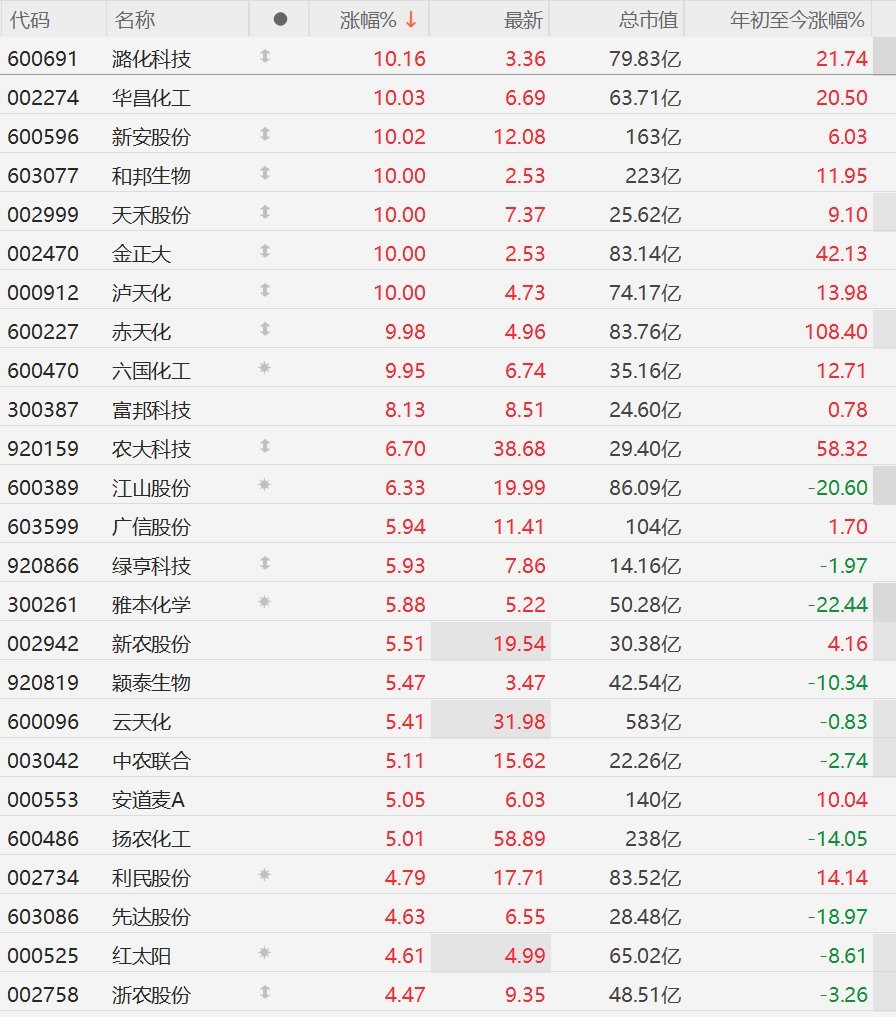Click the burst icon beside 红太阳
896x1017 pixels.
pos(264,953)
